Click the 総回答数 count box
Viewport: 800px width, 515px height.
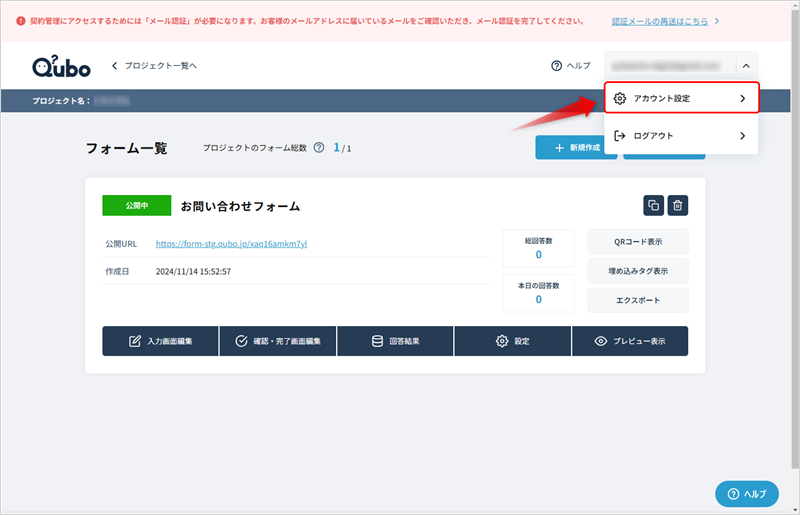pyautogui.click(x=538, y=248)
